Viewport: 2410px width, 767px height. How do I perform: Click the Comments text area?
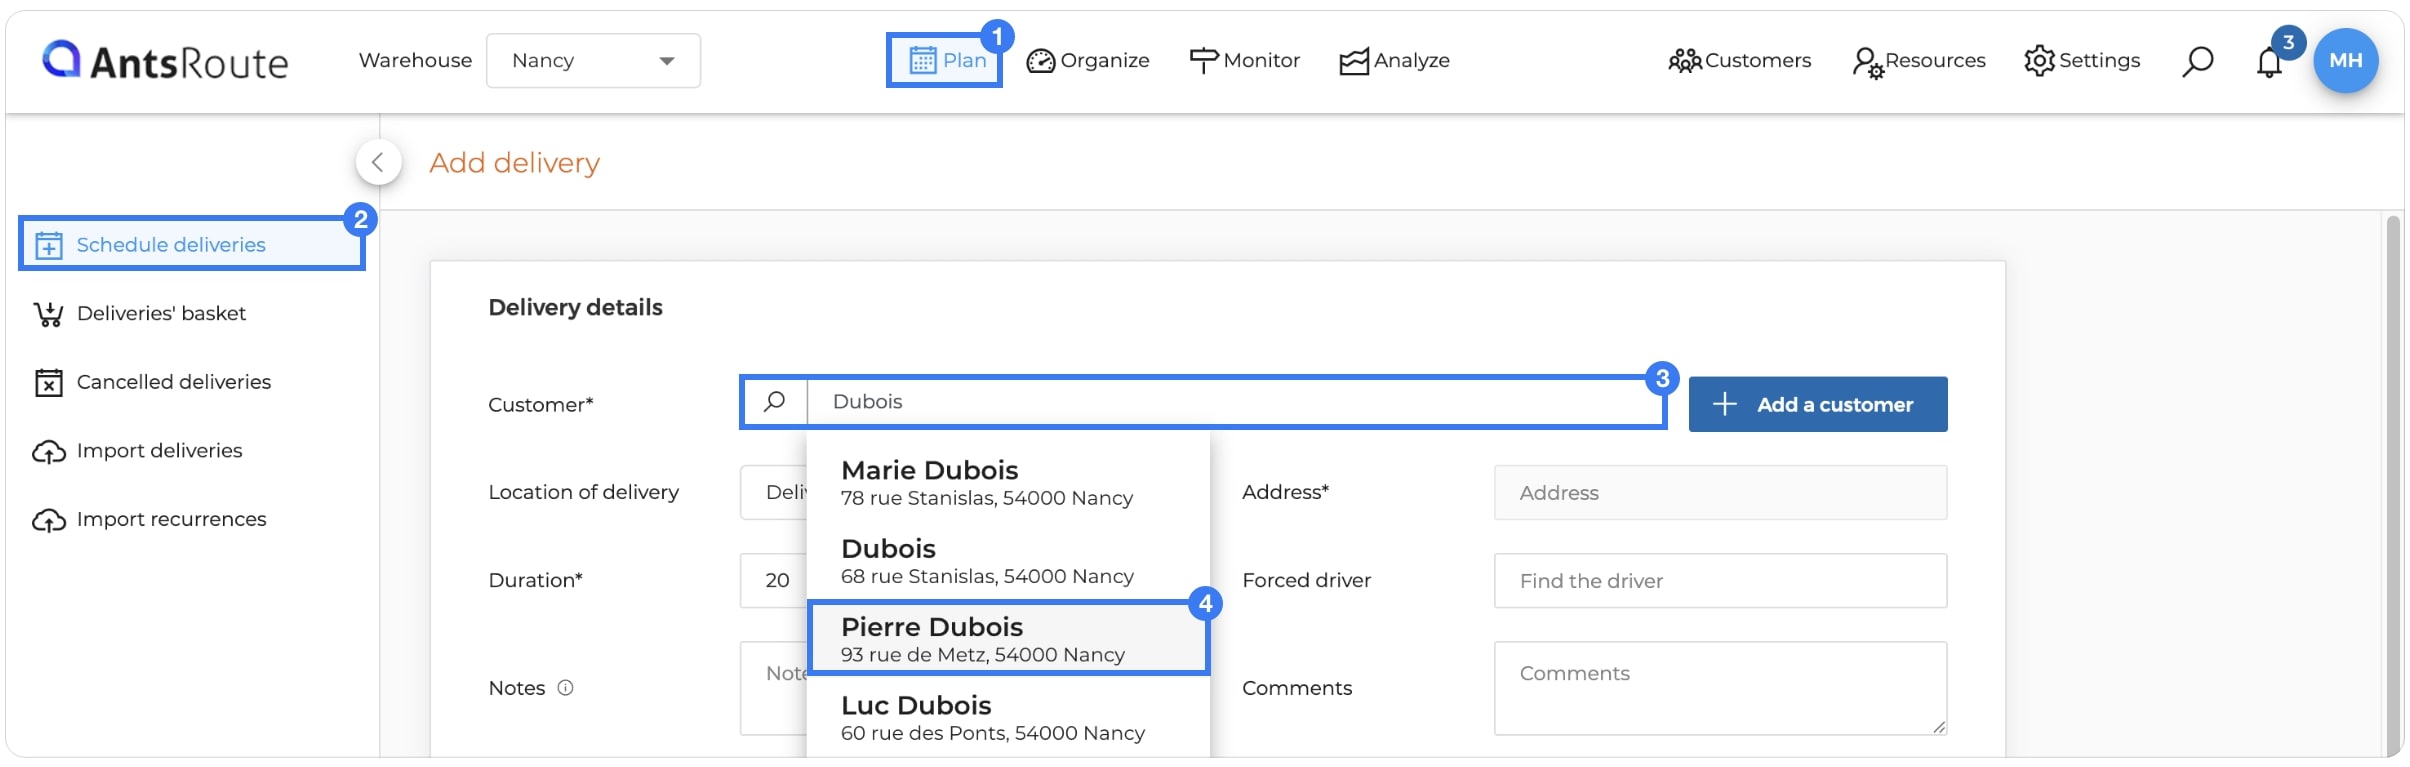[1720, 688]
